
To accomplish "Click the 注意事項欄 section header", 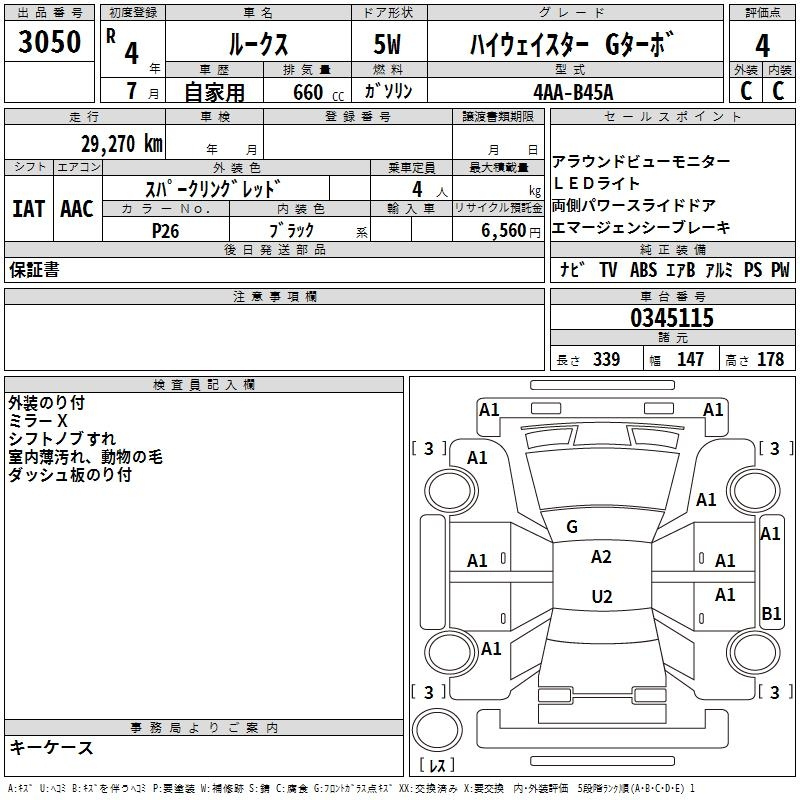I will (274, 296).
